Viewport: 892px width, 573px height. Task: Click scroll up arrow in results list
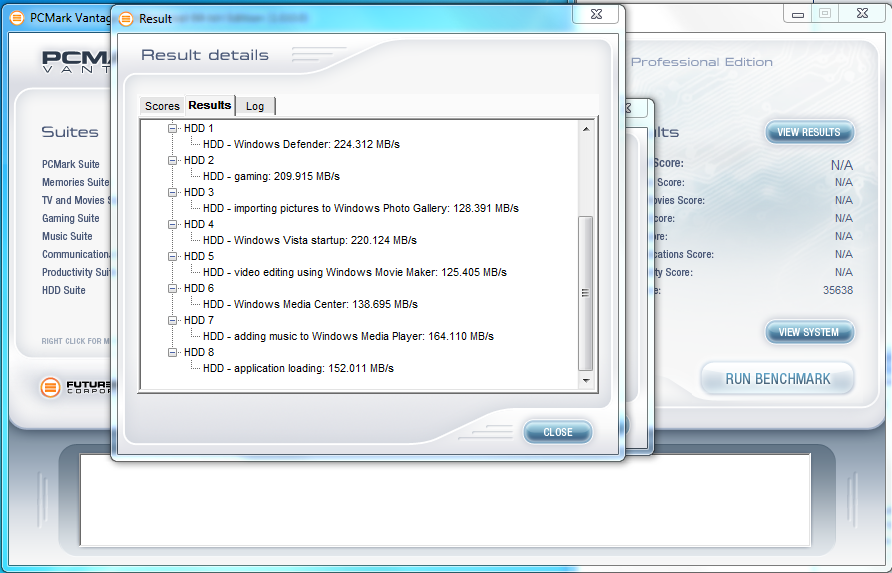(x=586, y=130)
